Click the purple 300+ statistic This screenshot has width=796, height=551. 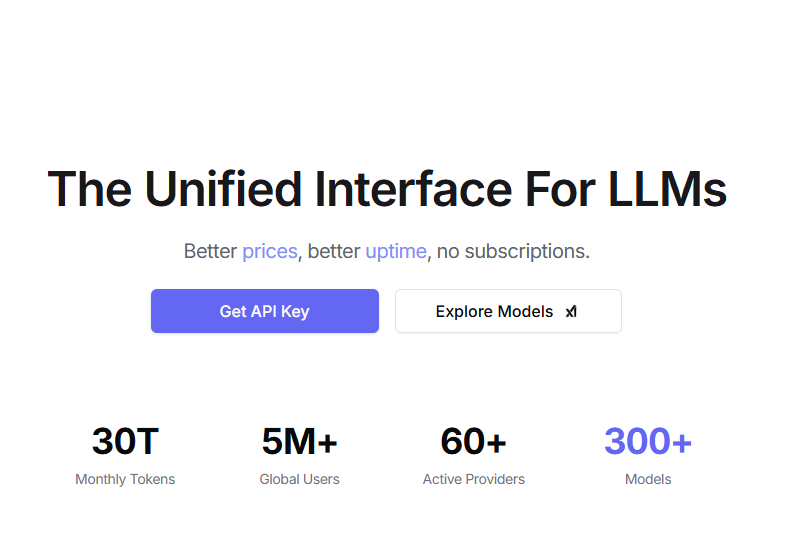point(648,441)
